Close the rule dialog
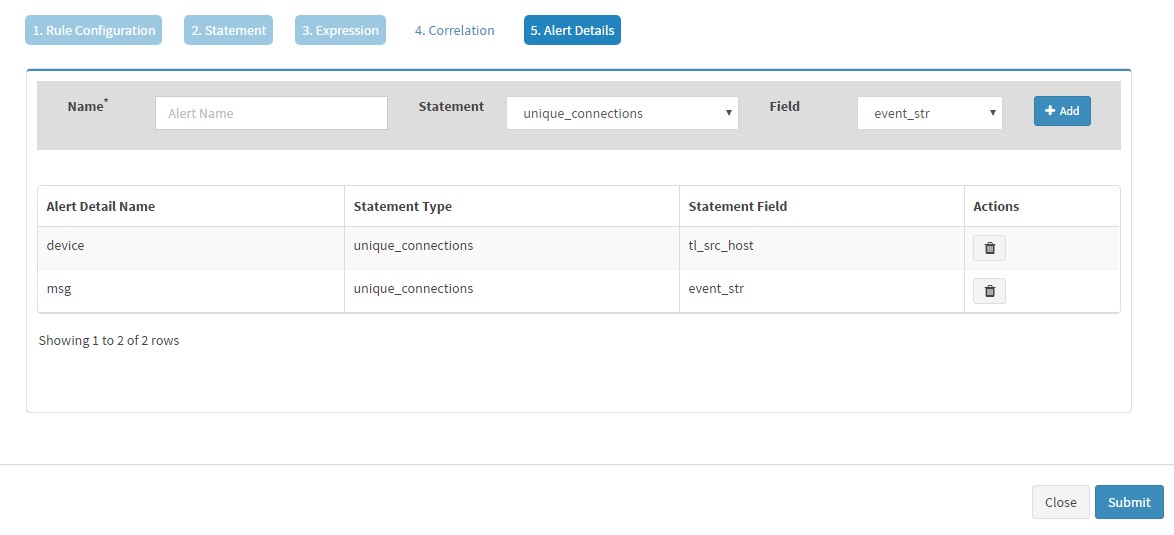Image resolution: width=1174 pixels, height=535 pixels. [x=1060, y=502]
